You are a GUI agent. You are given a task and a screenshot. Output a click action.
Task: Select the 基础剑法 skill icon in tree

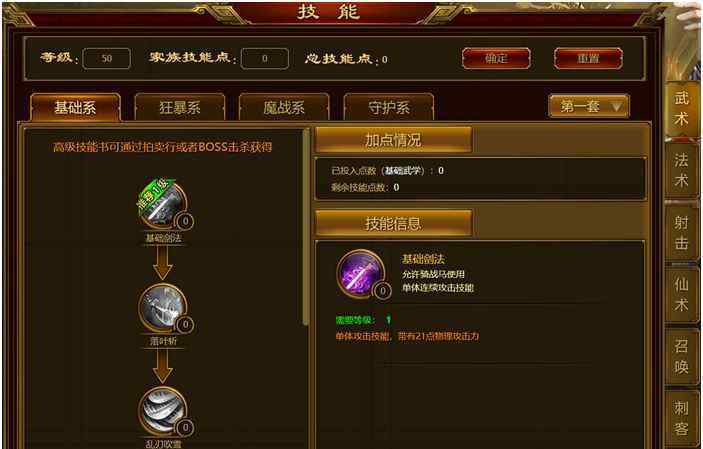point(162,206)
